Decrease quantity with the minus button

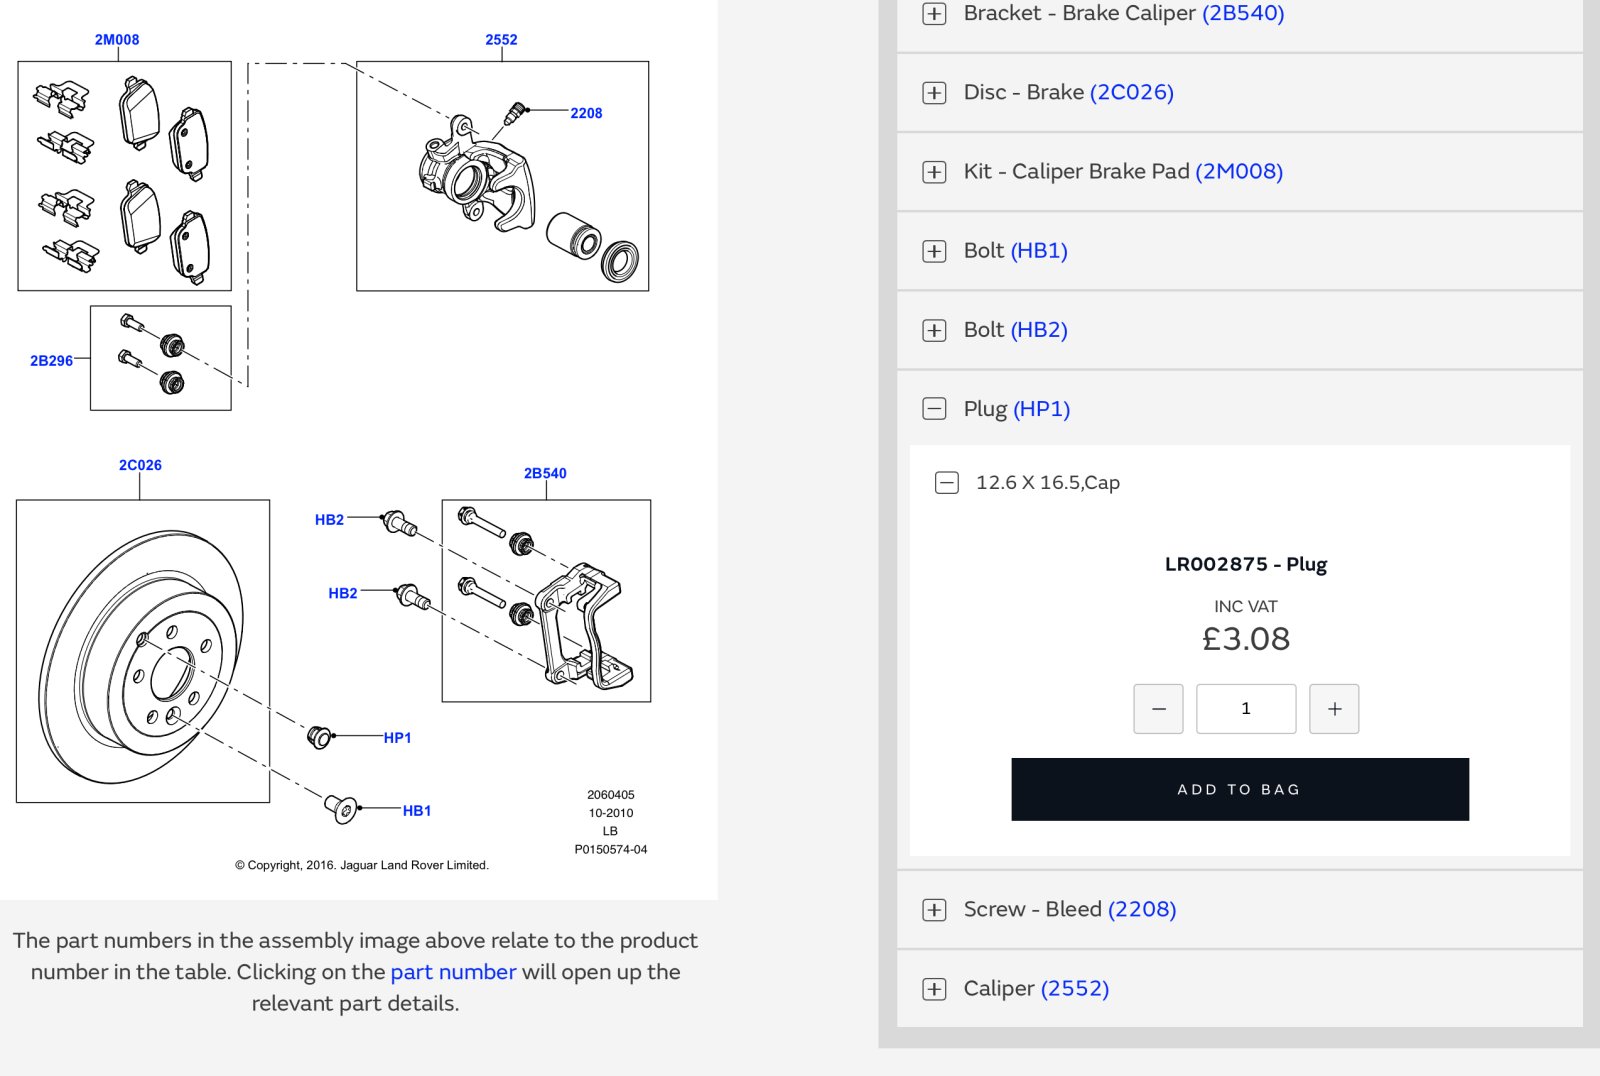(x=1158, y=708)
